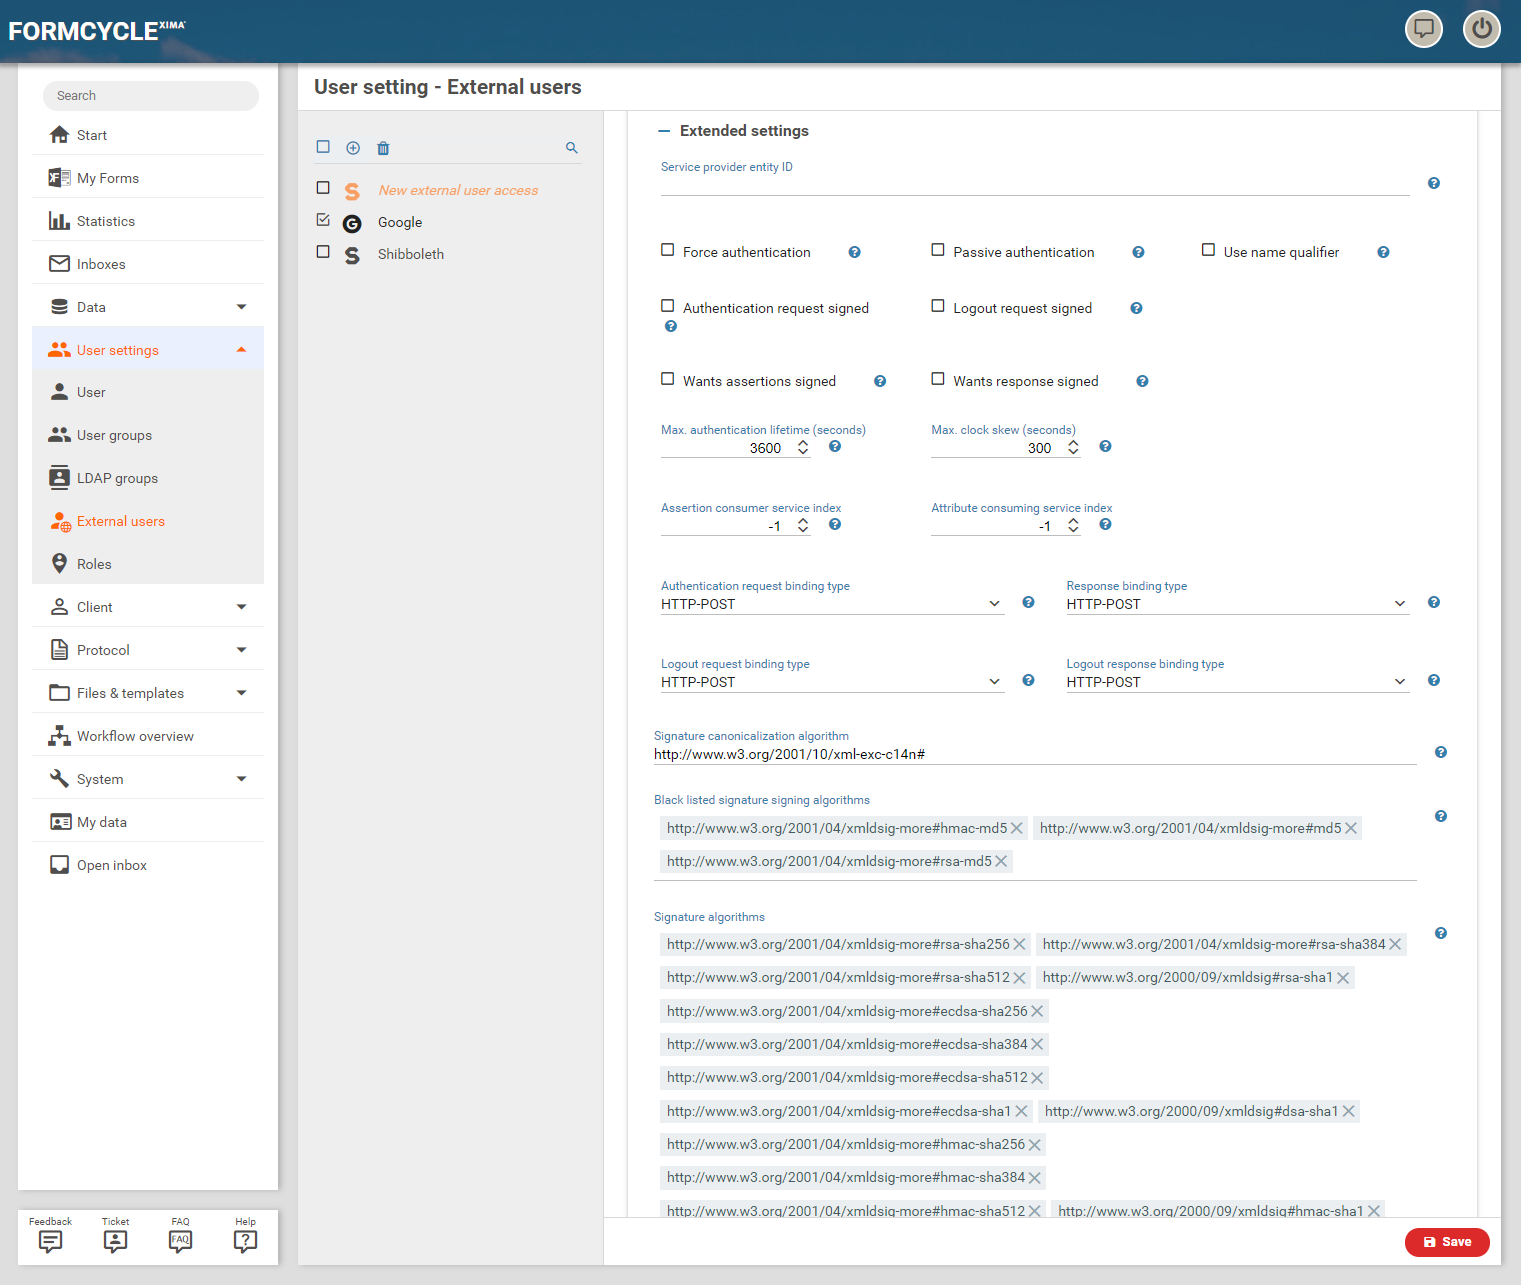
Task: Open the chat feedback icon in header
Action: 1424,28
